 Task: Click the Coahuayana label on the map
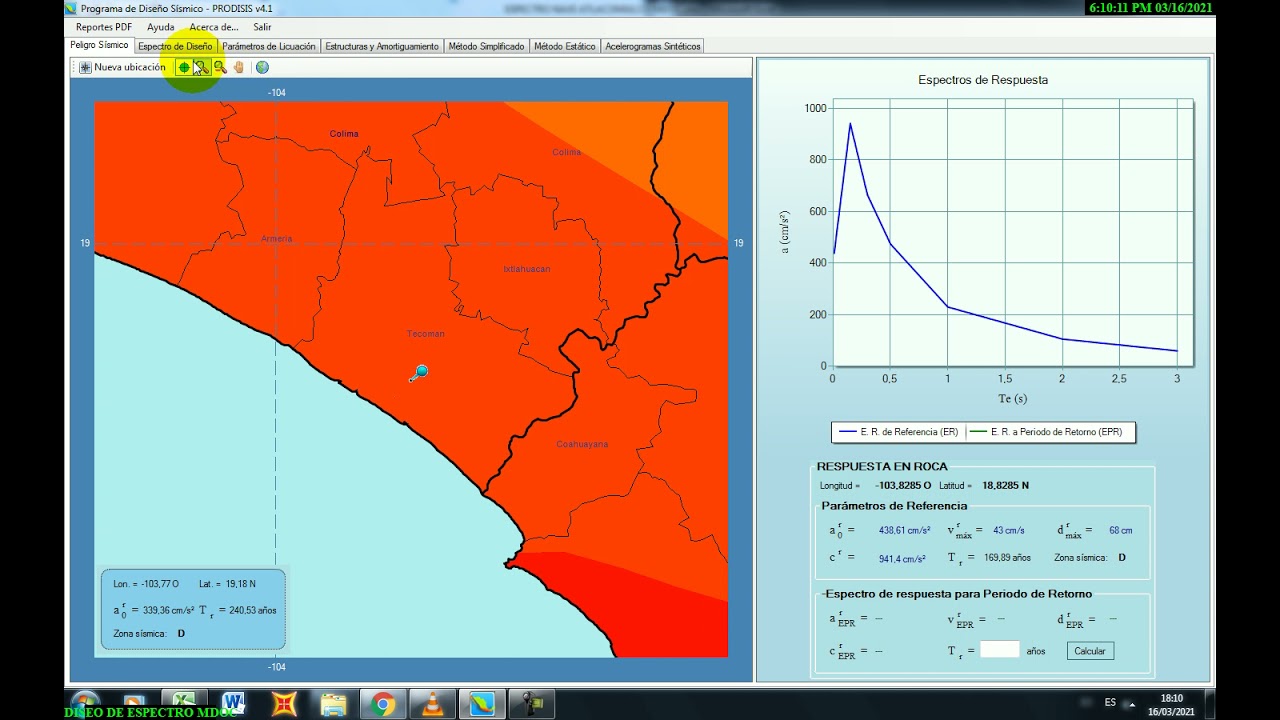[582, 444]
